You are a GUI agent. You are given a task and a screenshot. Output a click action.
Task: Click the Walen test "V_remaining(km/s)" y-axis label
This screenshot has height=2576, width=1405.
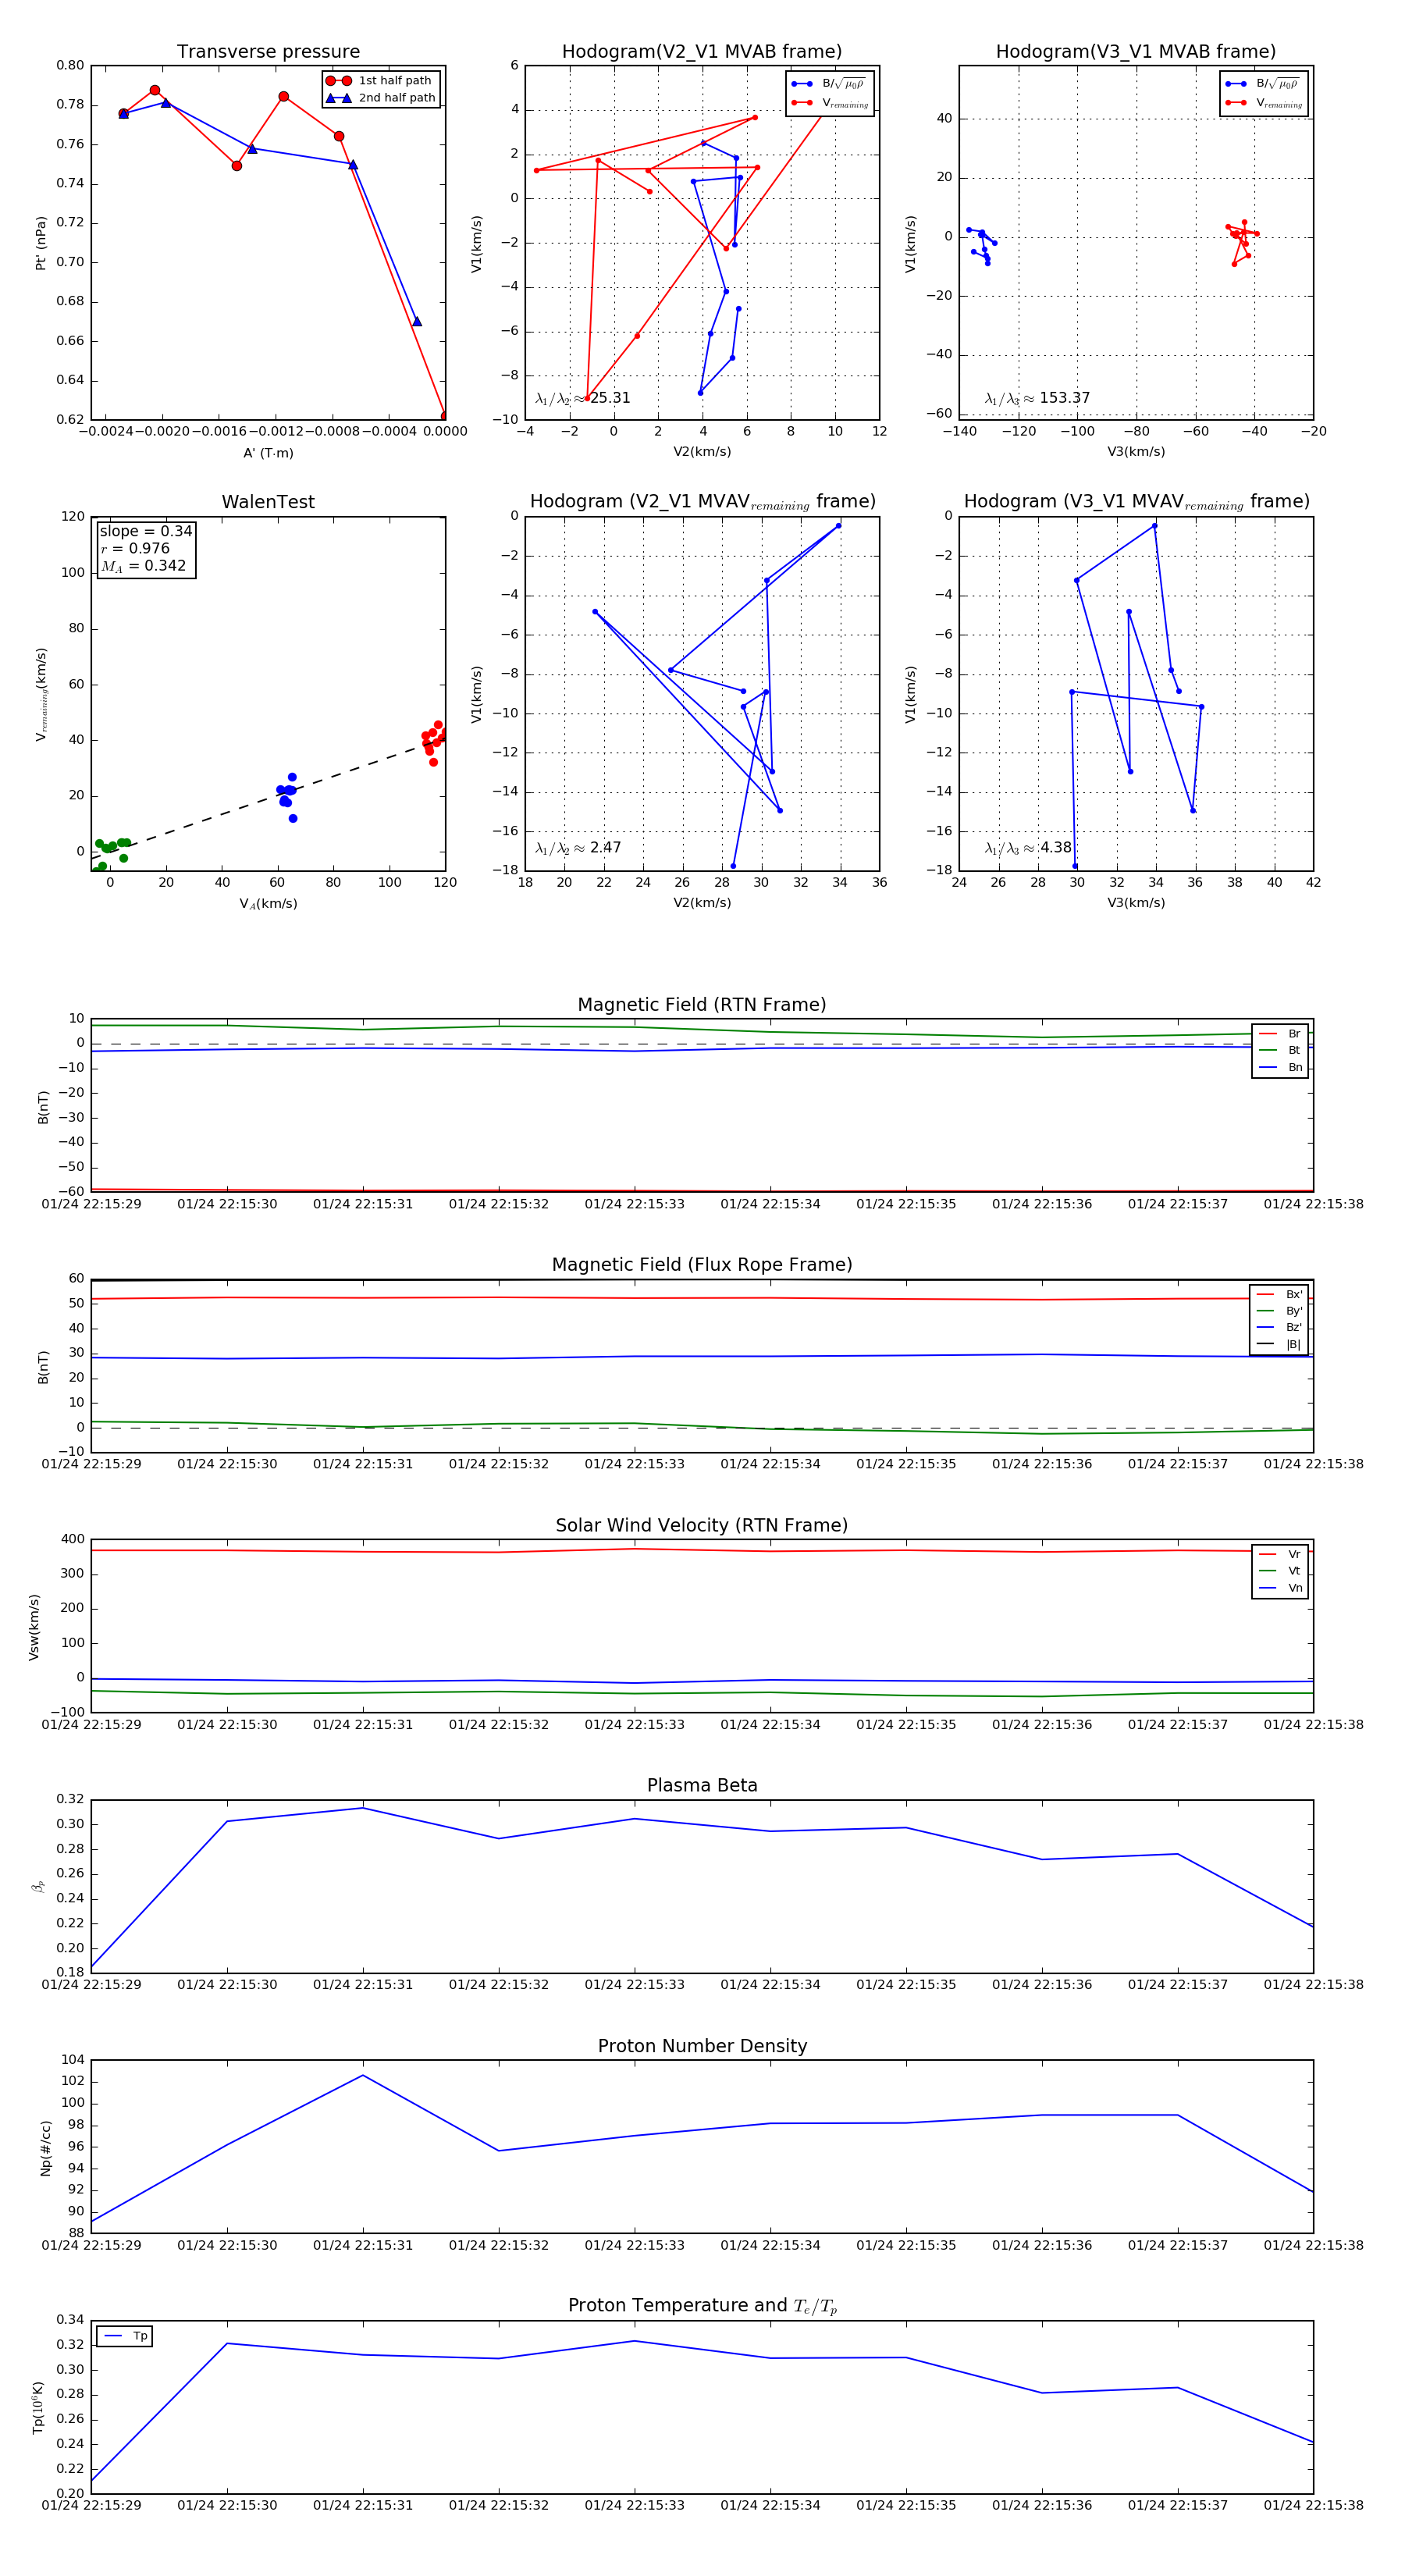41,694
